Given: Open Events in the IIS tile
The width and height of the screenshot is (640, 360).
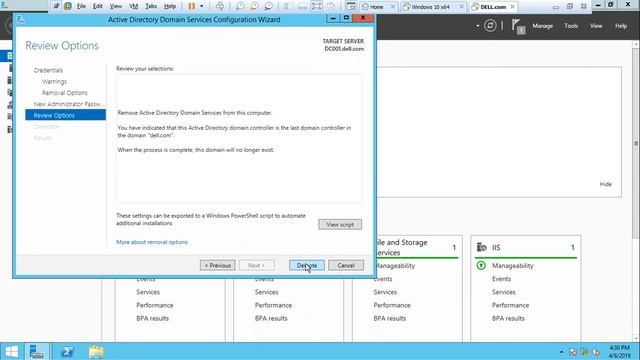Looking at the screenshot, I should click(x=501, y=279).
